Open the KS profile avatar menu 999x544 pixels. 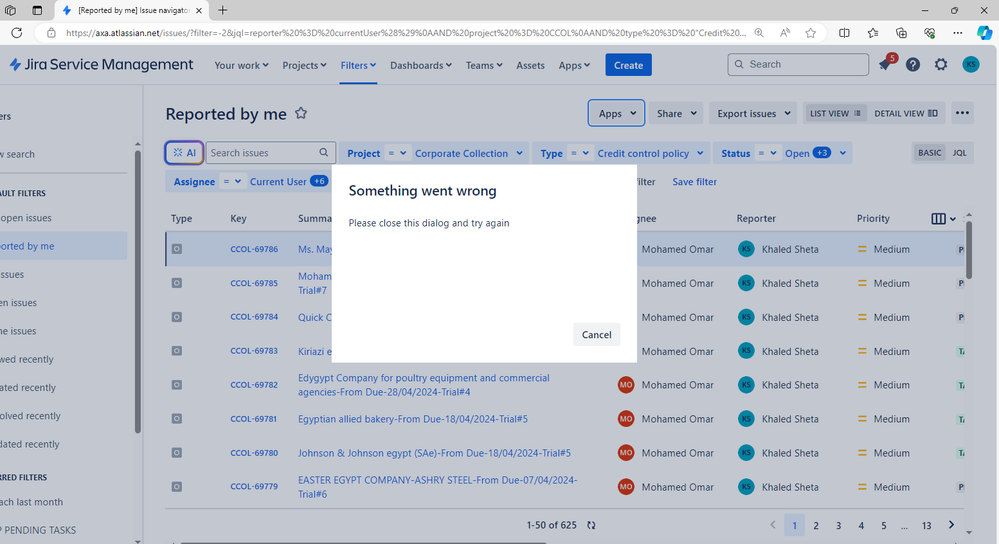[x=970, y=64]
